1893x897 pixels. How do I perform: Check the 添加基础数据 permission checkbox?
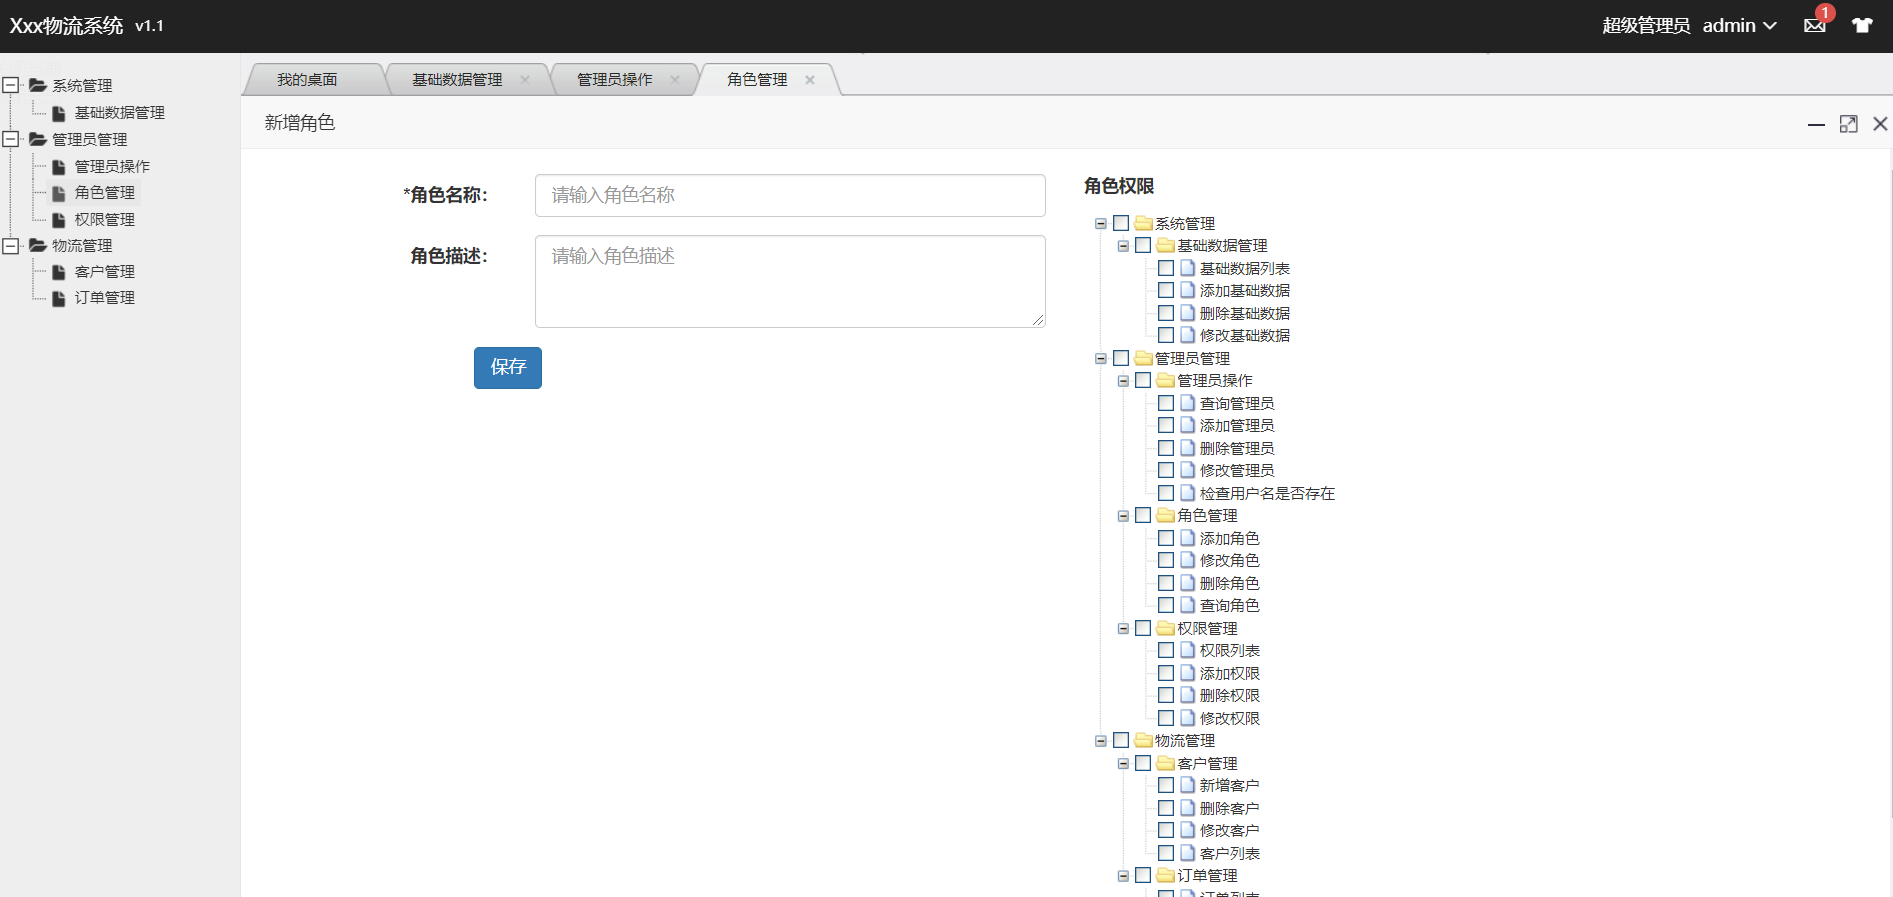pos(1166,290)
